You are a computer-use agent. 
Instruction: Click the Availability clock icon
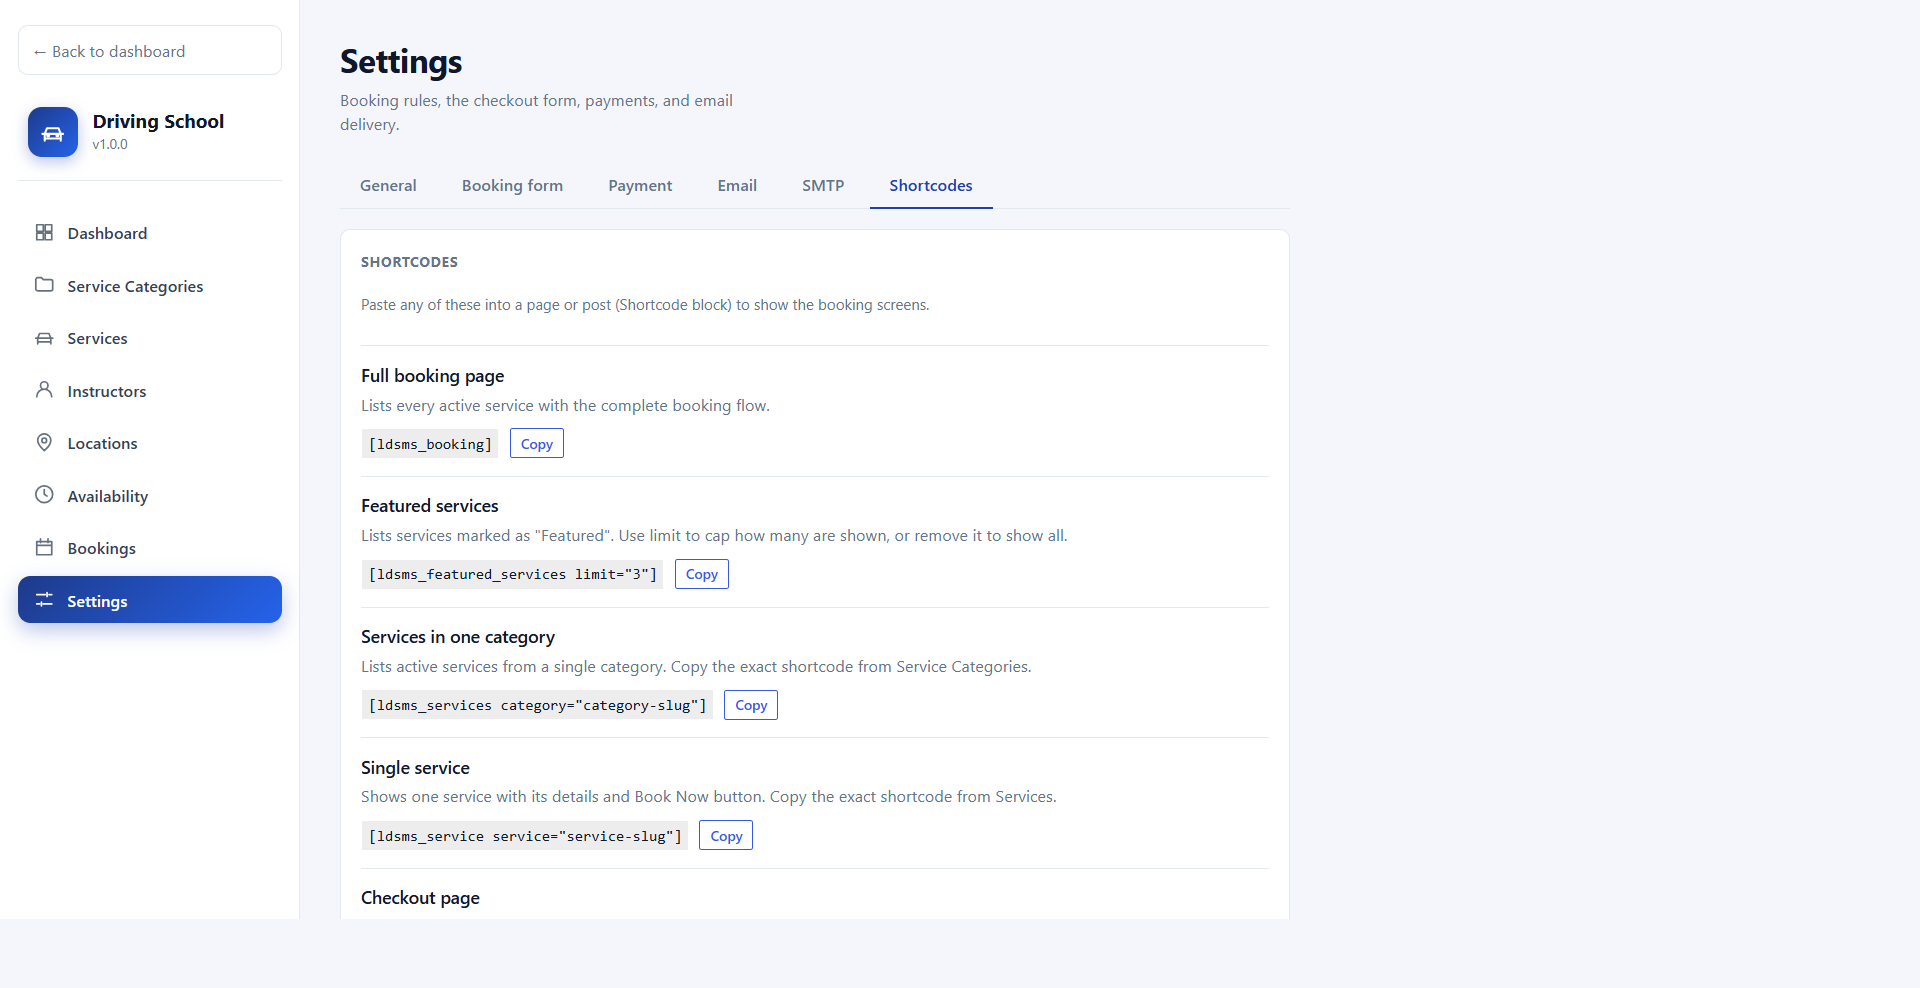44,495
